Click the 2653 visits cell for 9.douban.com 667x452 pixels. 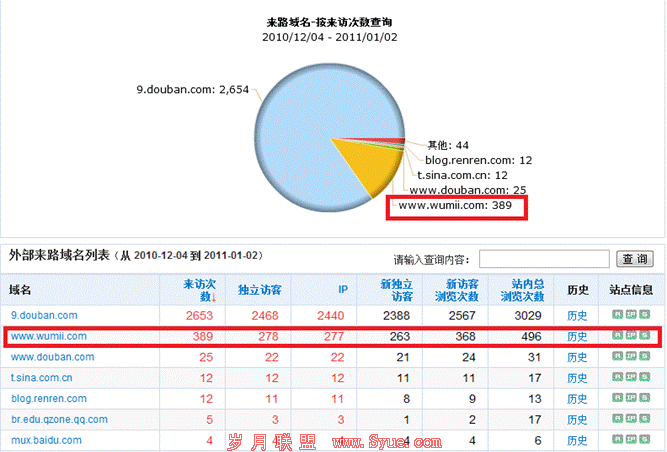[x=199, y=316]
